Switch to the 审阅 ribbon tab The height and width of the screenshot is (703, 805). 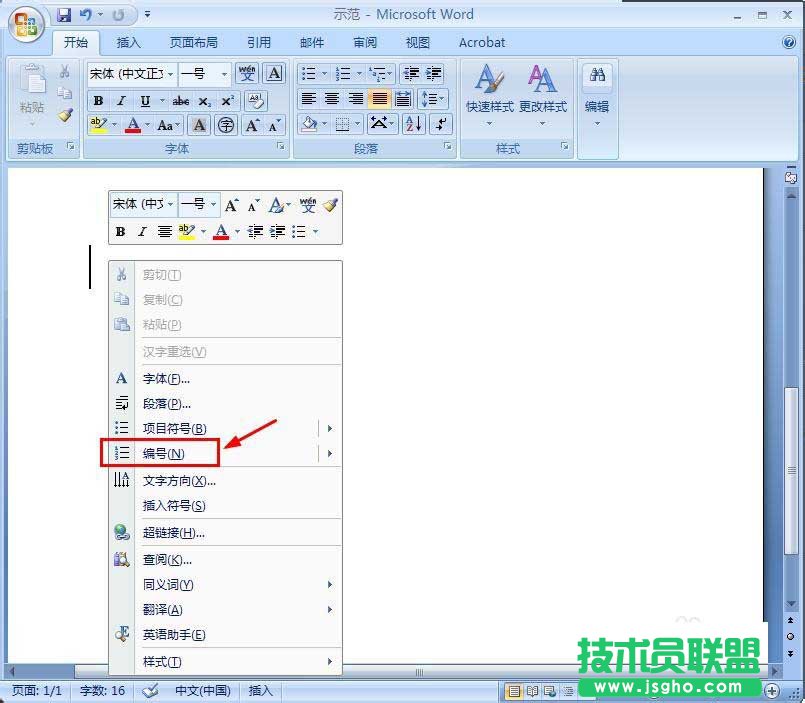(x=365, y=42)
